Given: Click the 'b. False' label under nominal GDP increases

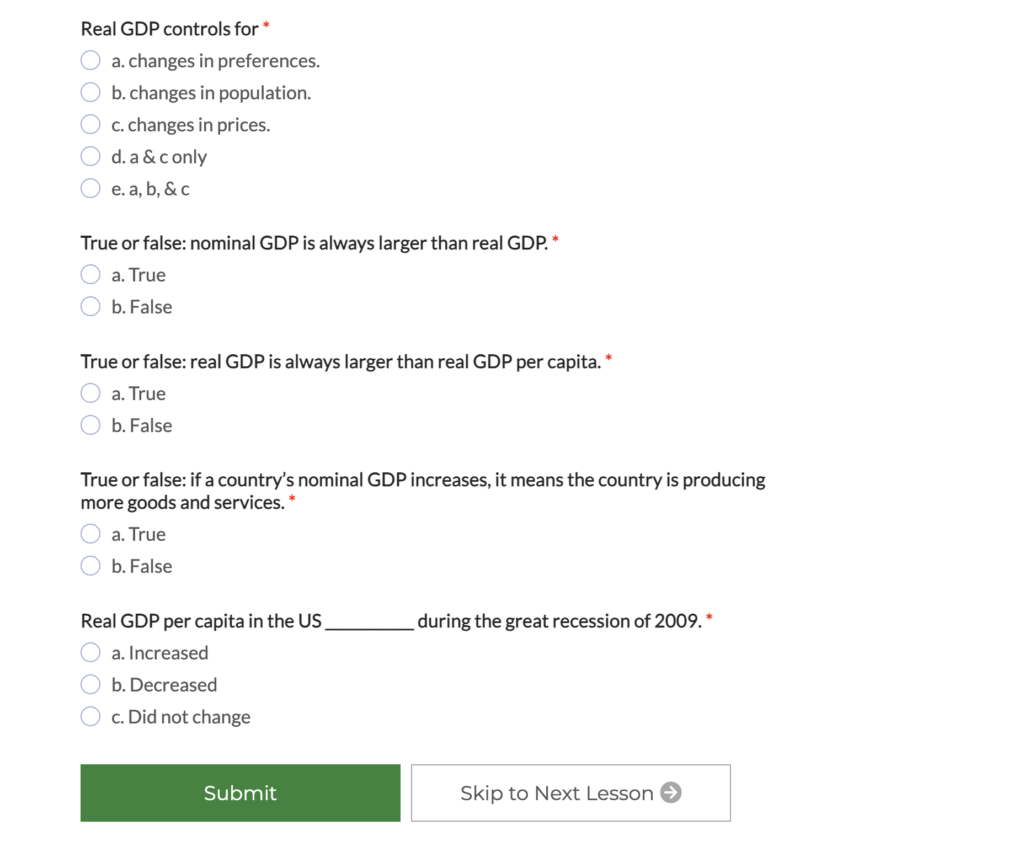Looking at the screenshot, I should 141,566.
